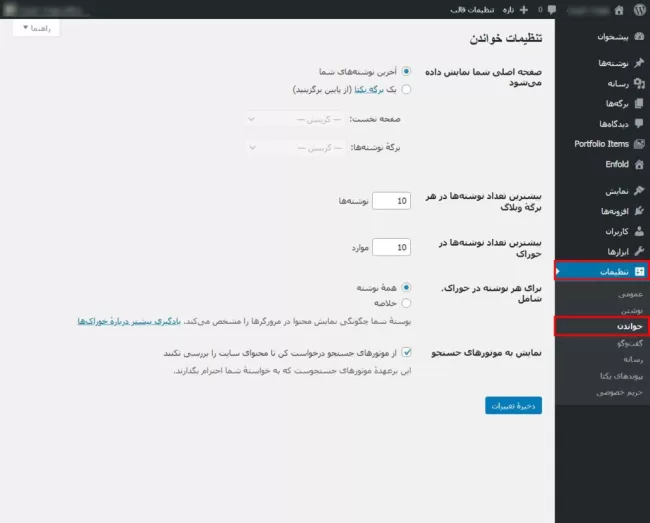The width and height of the screenshot is (650, 523).
Task: Open the Dashboard (پیشخوان) gauge icon
Action: pos(640,37)
